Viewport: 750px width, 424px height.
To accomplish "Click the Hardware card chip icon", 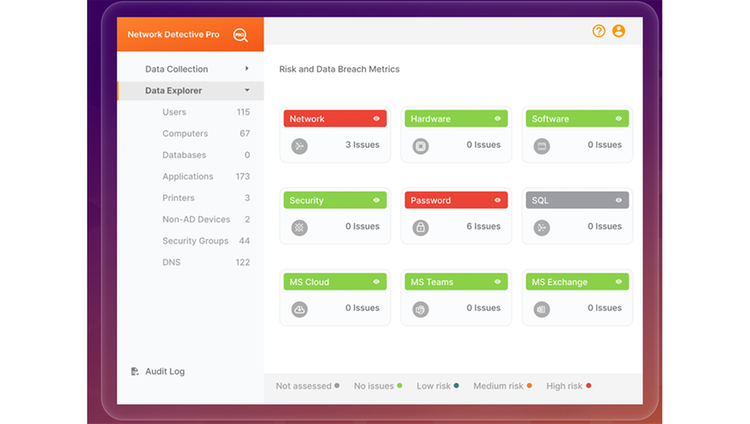I will tap(420, 146).
